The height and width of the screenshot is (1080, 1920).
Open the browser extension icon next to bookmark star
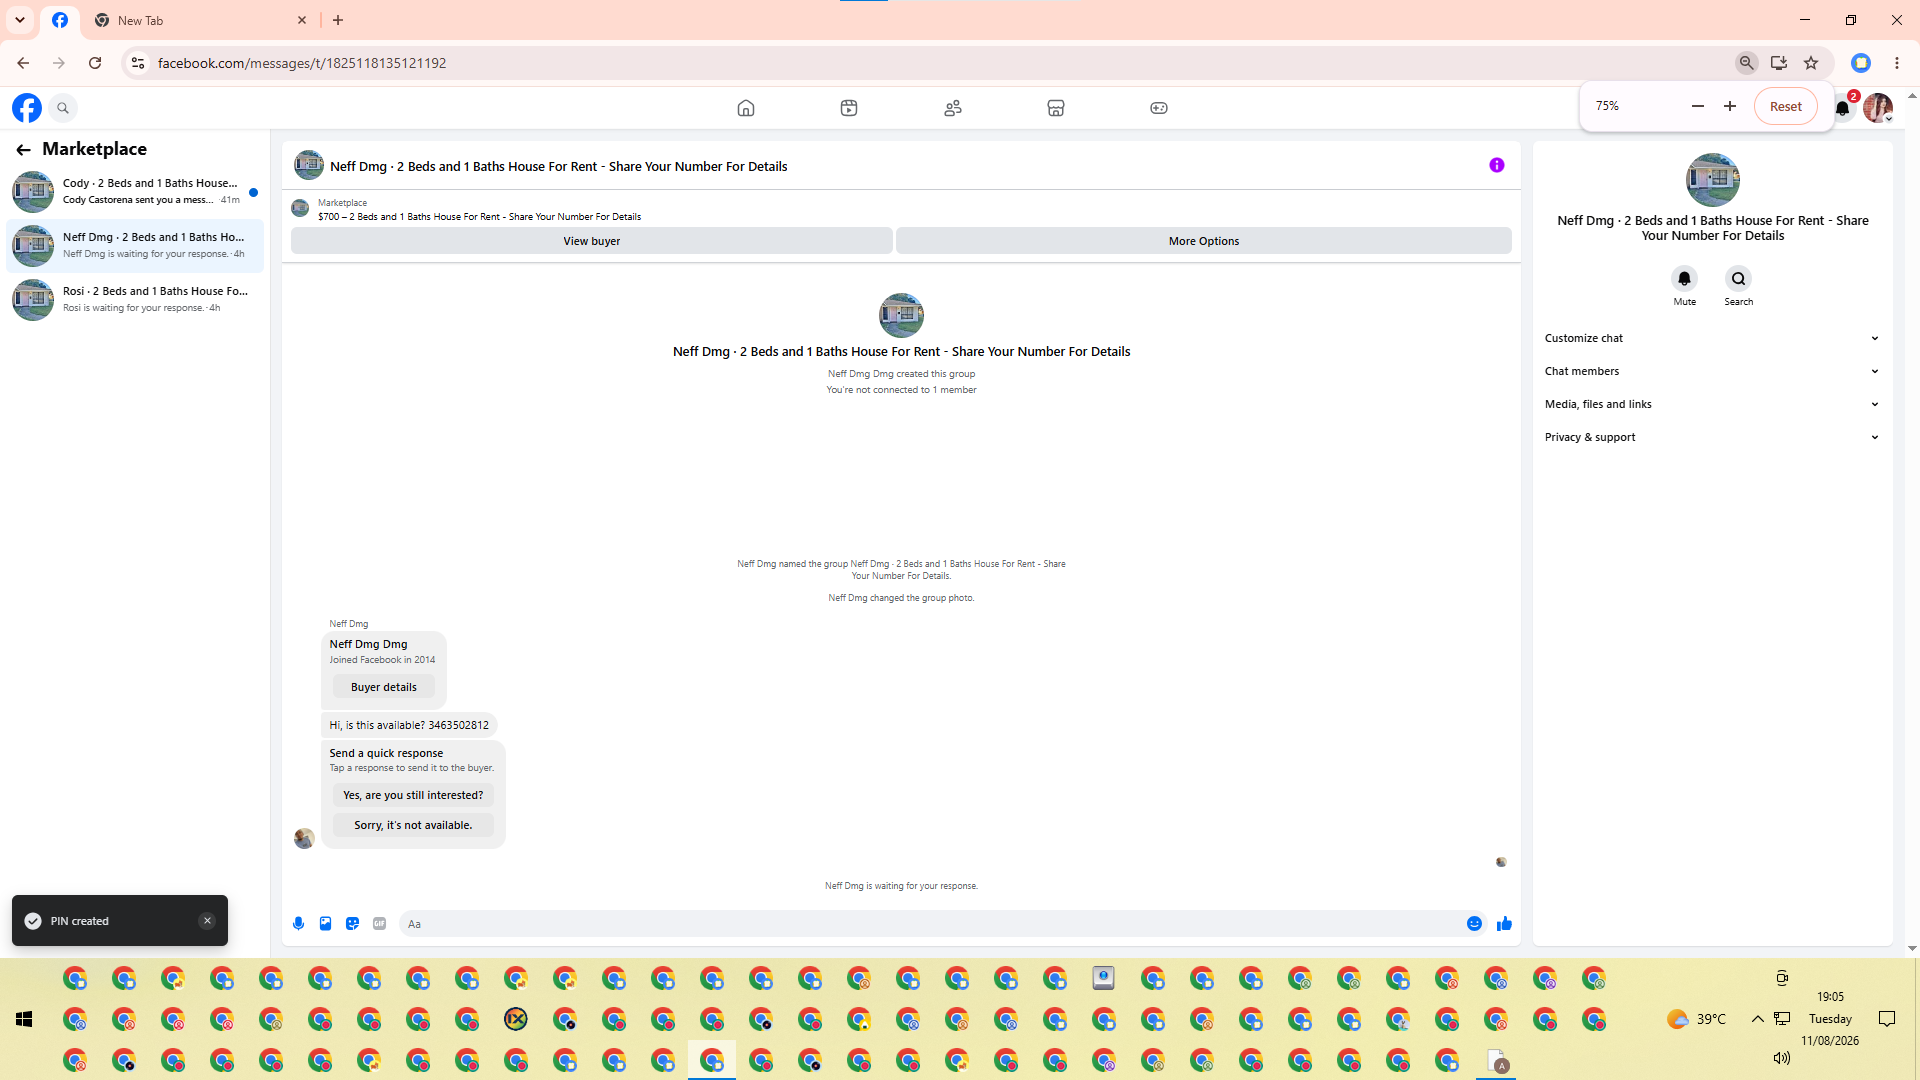1861,63
